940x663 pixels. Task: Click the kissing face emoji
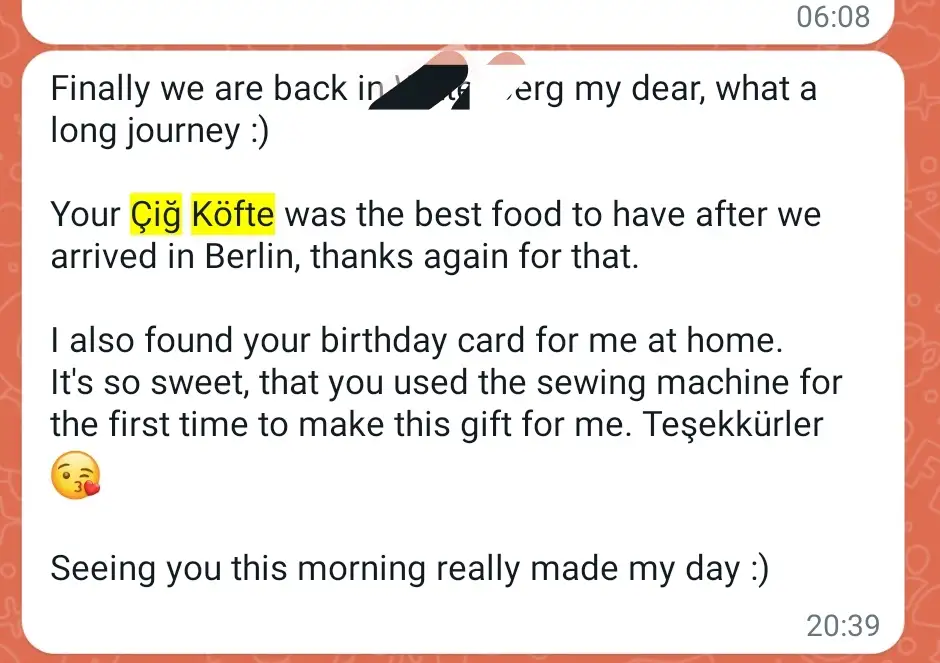pos(76,476)
